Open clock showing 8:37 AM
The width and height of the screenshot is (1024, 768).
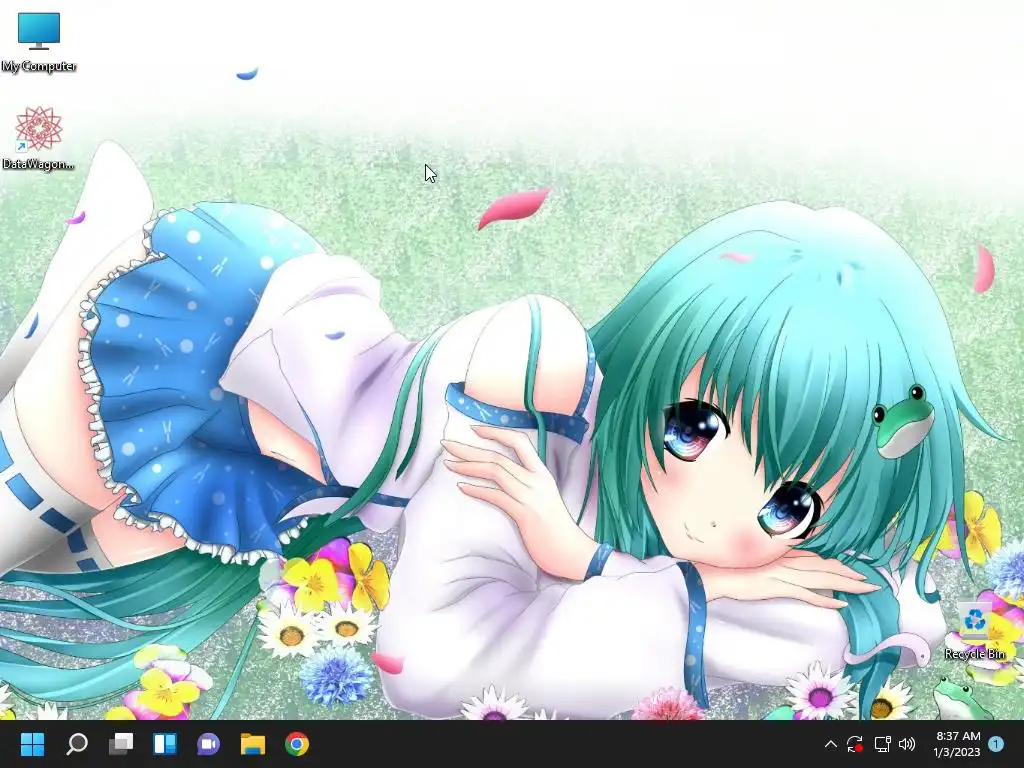point(957,744)
